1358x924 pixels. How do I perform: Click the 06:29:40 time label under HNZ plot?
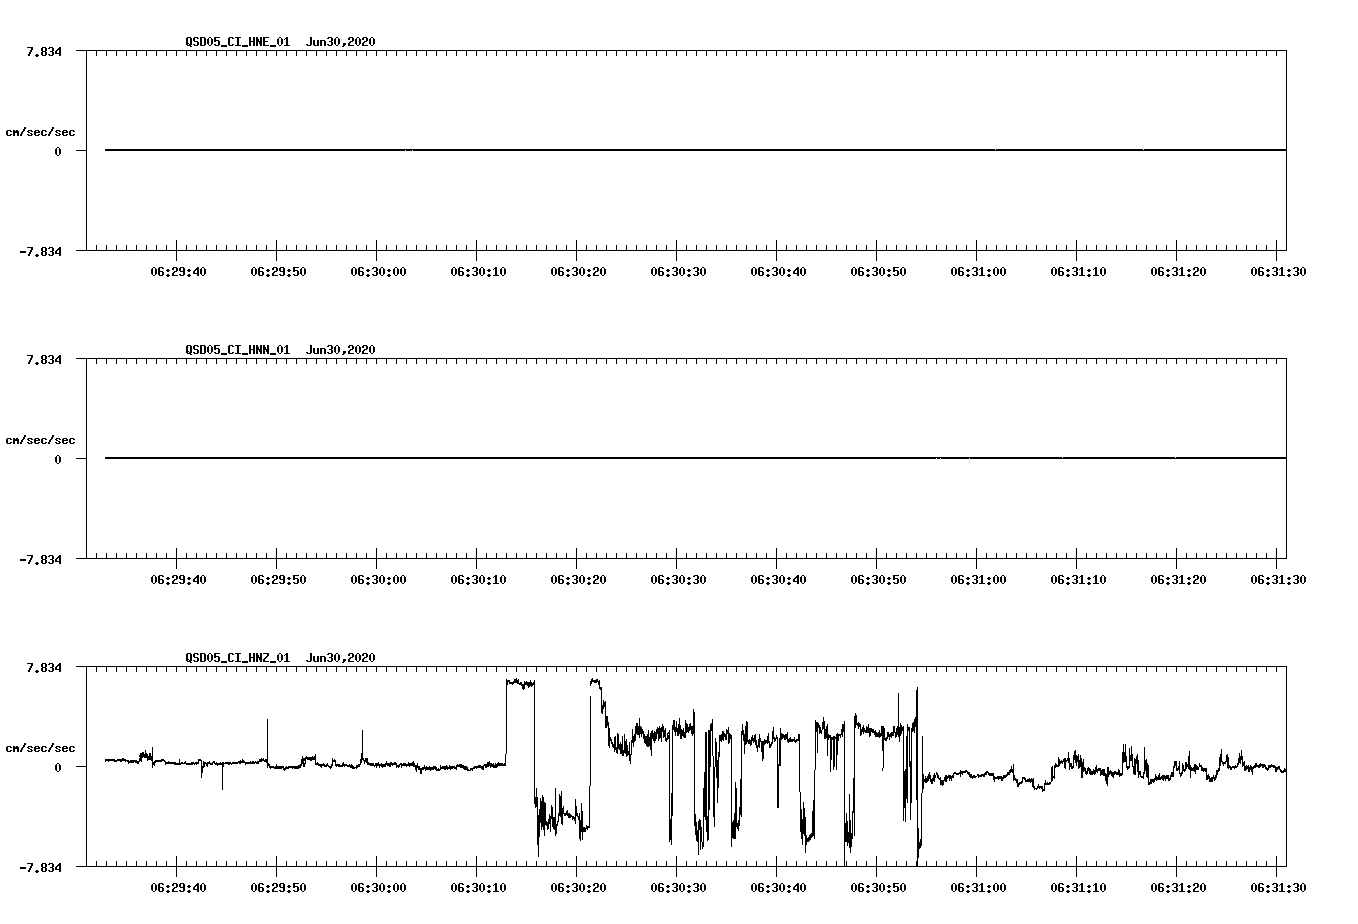(178, 887)
